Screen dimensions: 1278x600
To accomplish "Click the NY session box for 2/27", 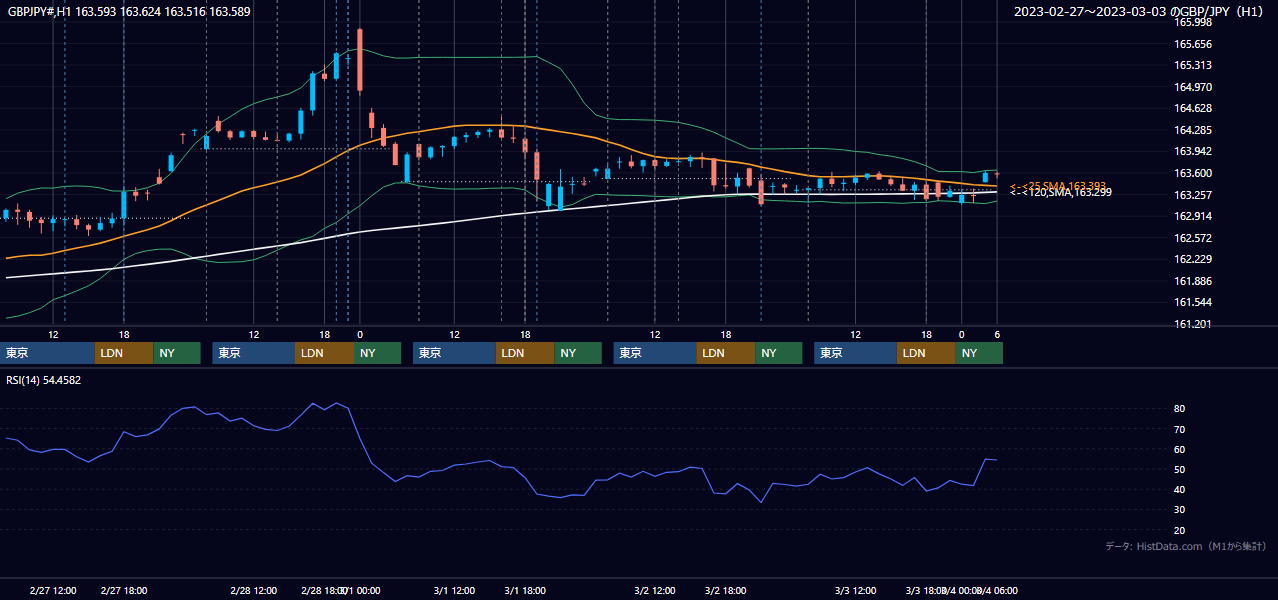I will (177, 353).
